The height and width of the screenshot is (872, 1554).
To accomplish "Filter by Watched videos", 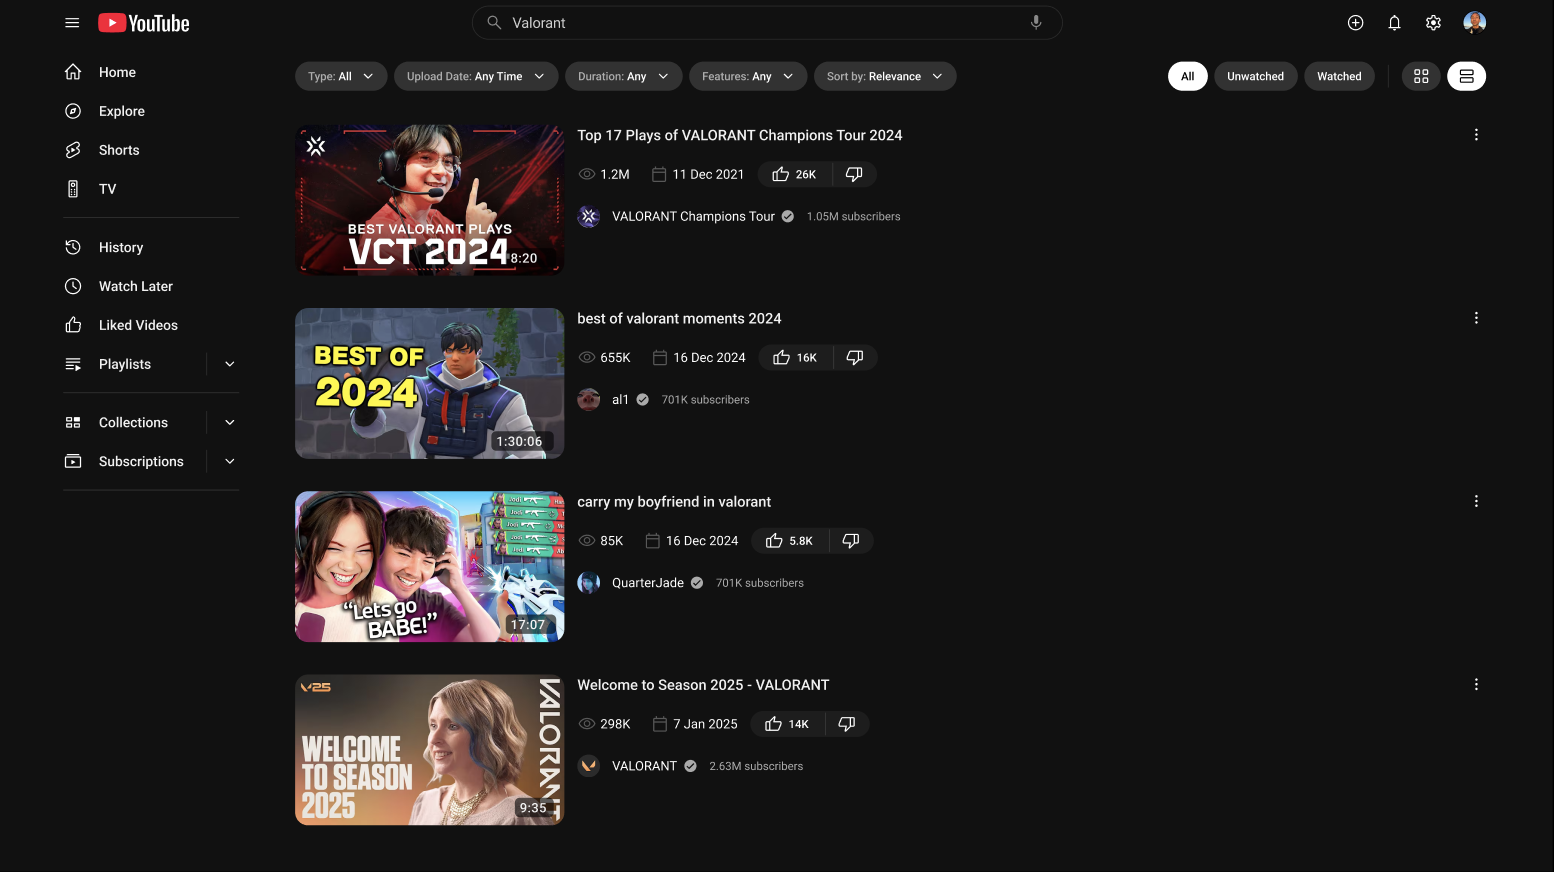I will (1339, 76).
